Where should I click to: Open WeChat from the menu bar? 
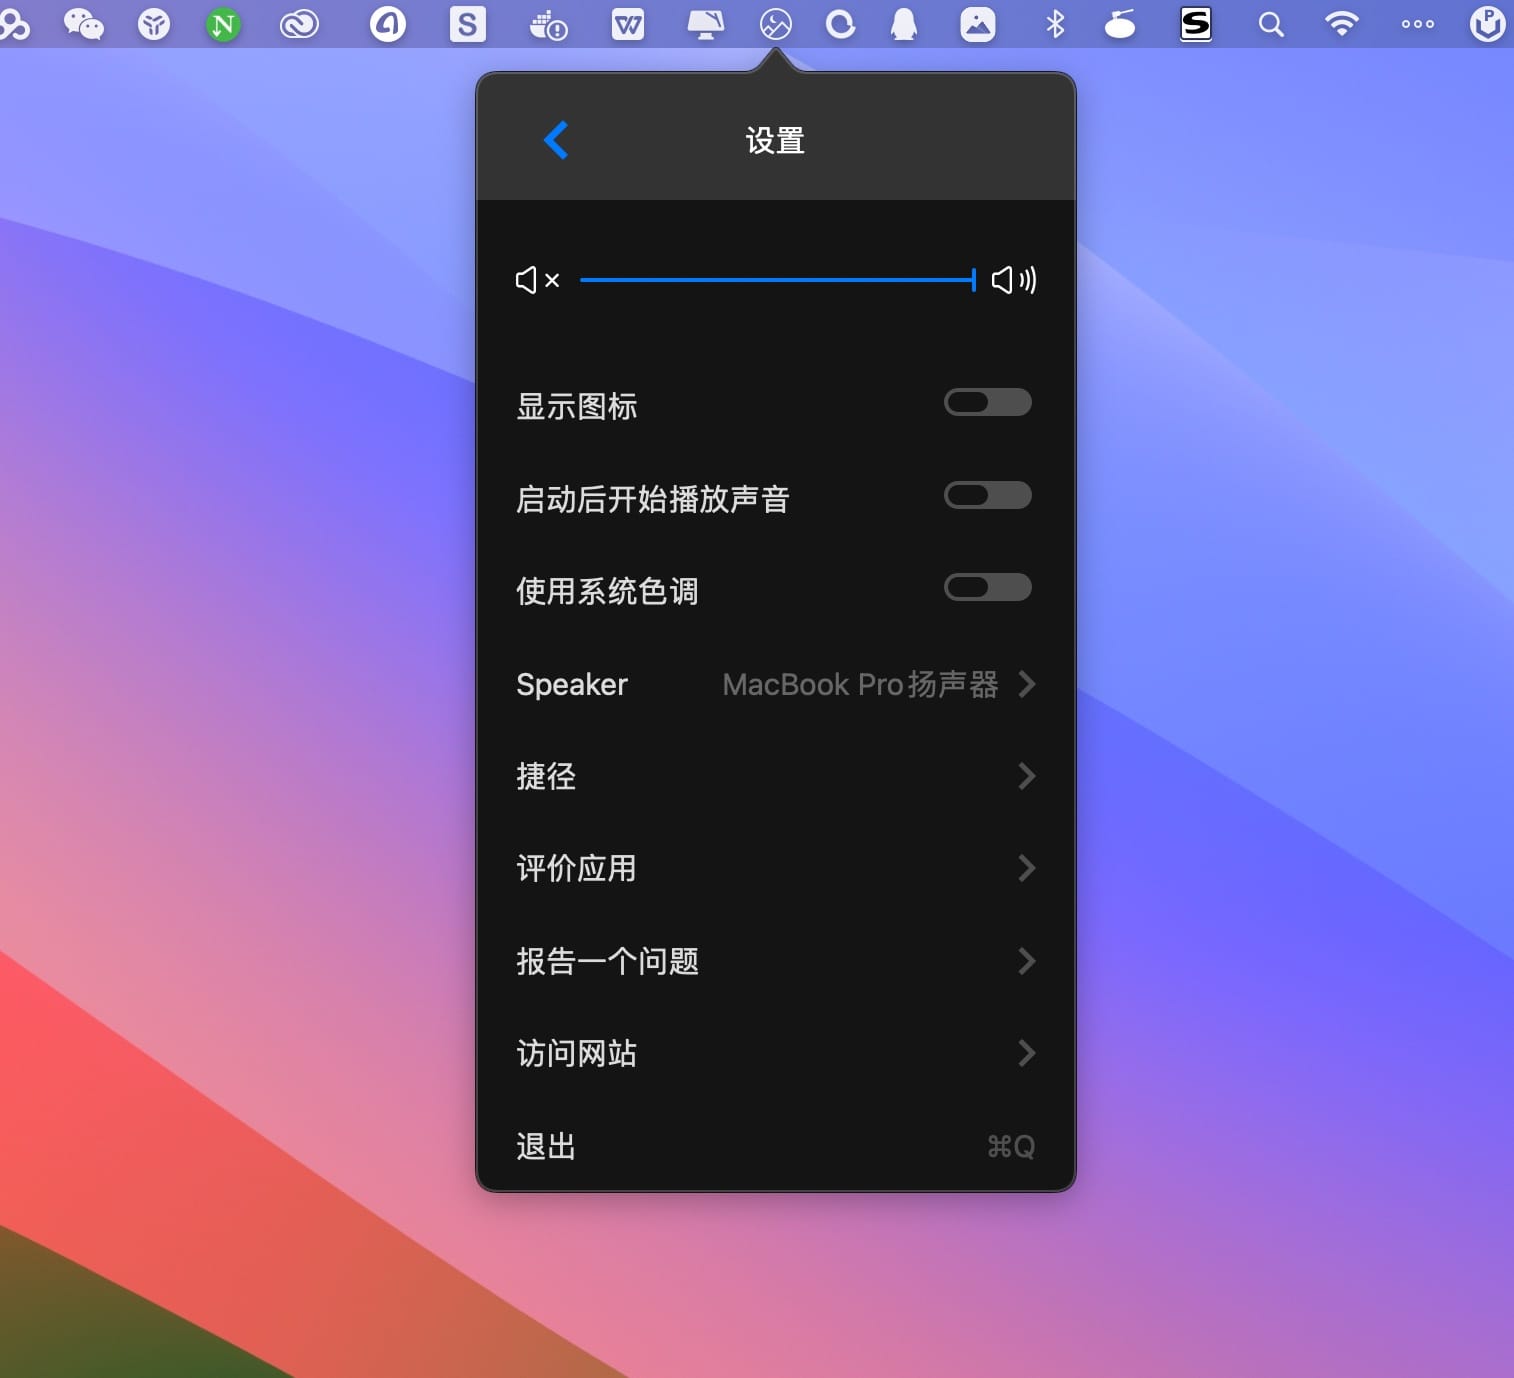tap(83, 24)
